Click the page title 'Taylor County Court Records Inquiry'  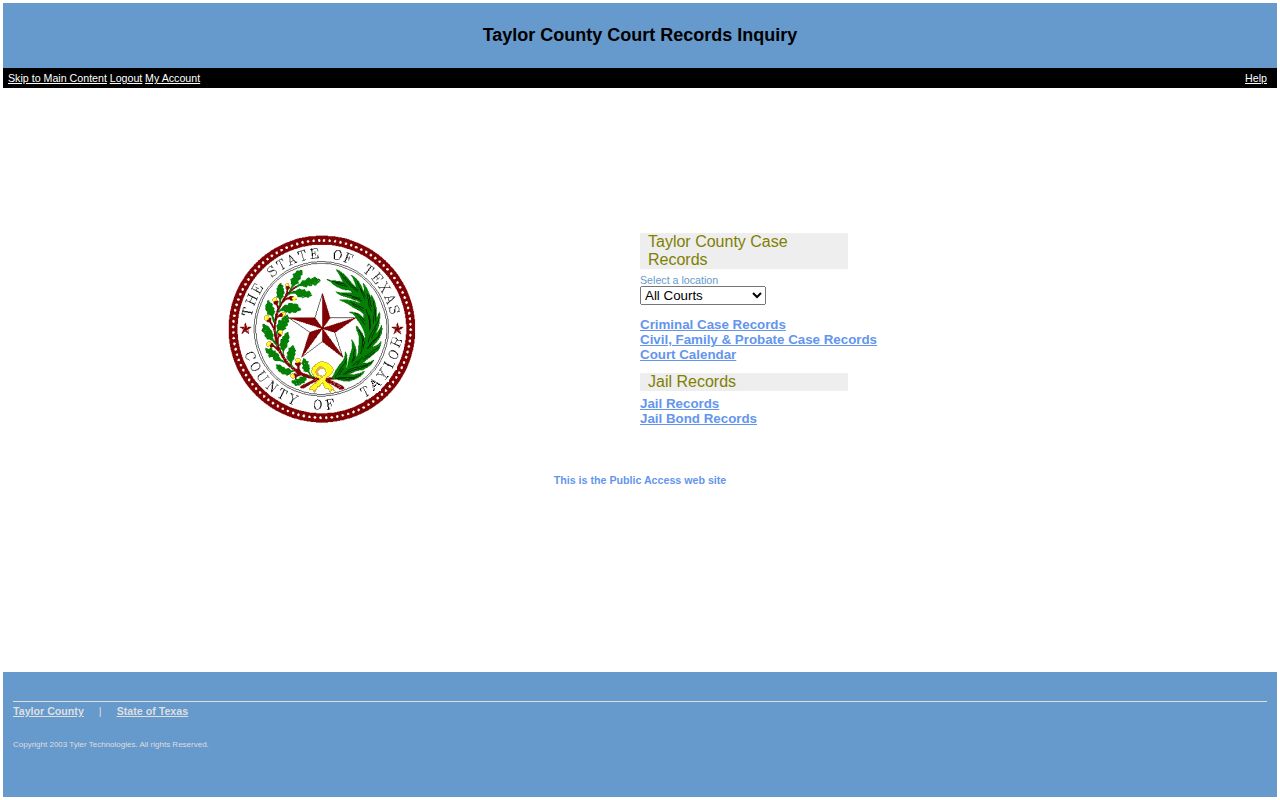click(640, 35)
